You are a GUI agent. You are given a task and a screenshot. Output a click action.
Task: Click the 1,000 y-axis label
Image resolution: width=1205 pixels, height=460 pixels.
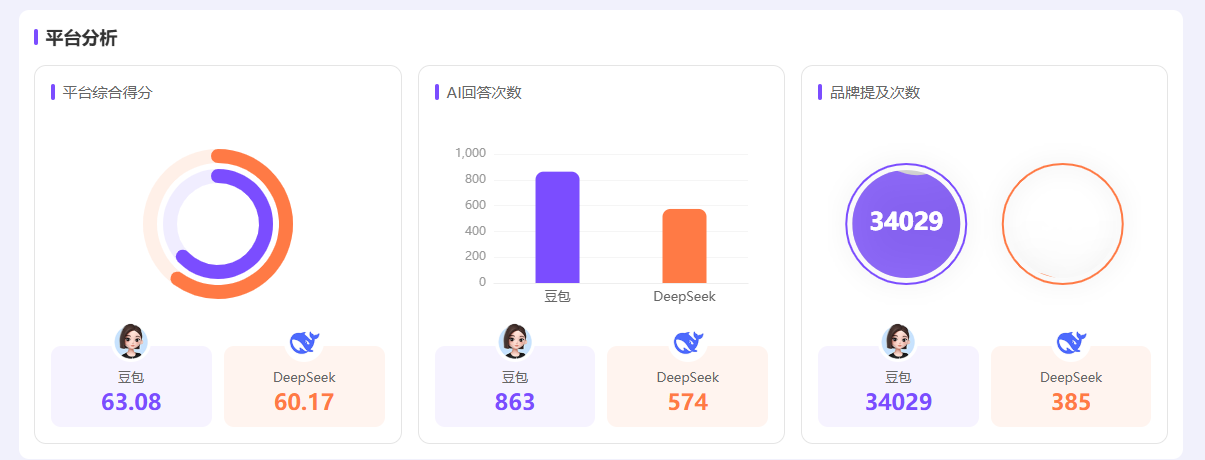coord(470,153)
